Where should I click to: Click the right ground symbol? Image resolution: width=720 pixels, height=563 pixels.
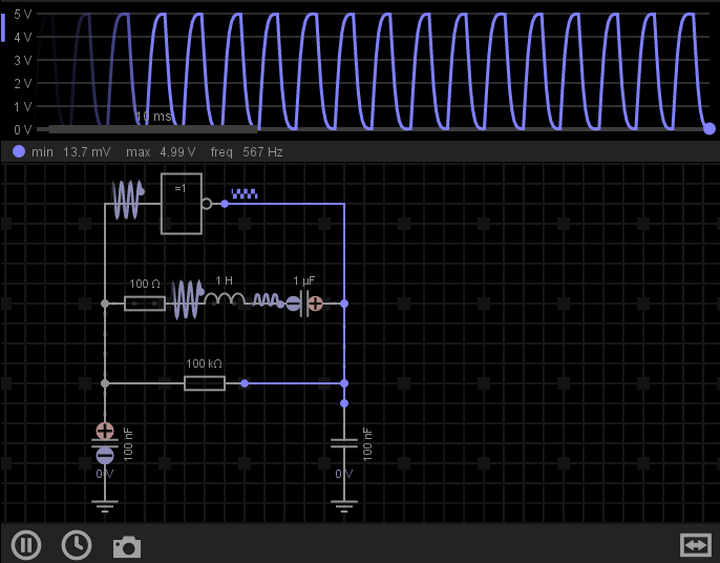(344, 503)
